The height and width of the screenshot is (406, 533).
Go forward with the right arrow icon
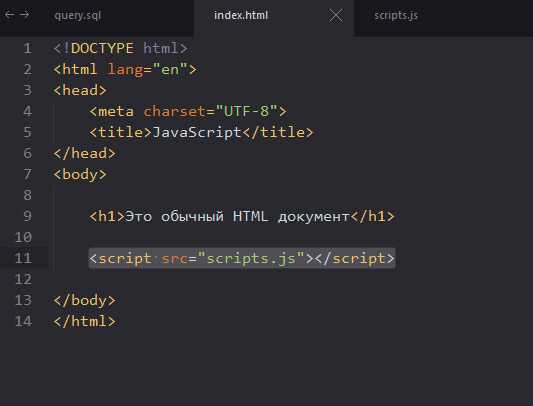(24, 15)
